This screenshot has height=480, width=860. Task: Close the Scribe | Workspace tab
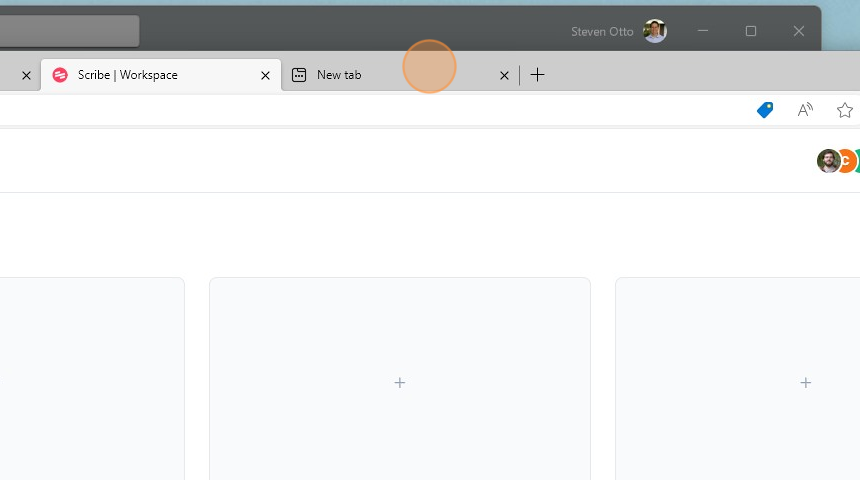point(265,75)
